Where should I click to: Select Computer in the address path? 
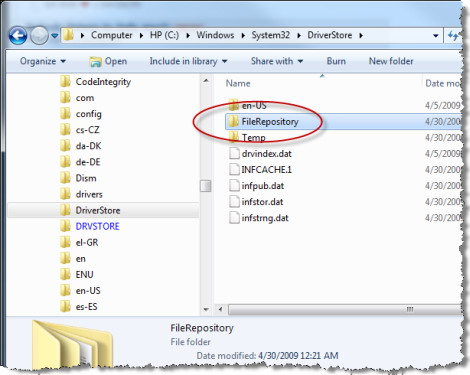tap(111, 35)
